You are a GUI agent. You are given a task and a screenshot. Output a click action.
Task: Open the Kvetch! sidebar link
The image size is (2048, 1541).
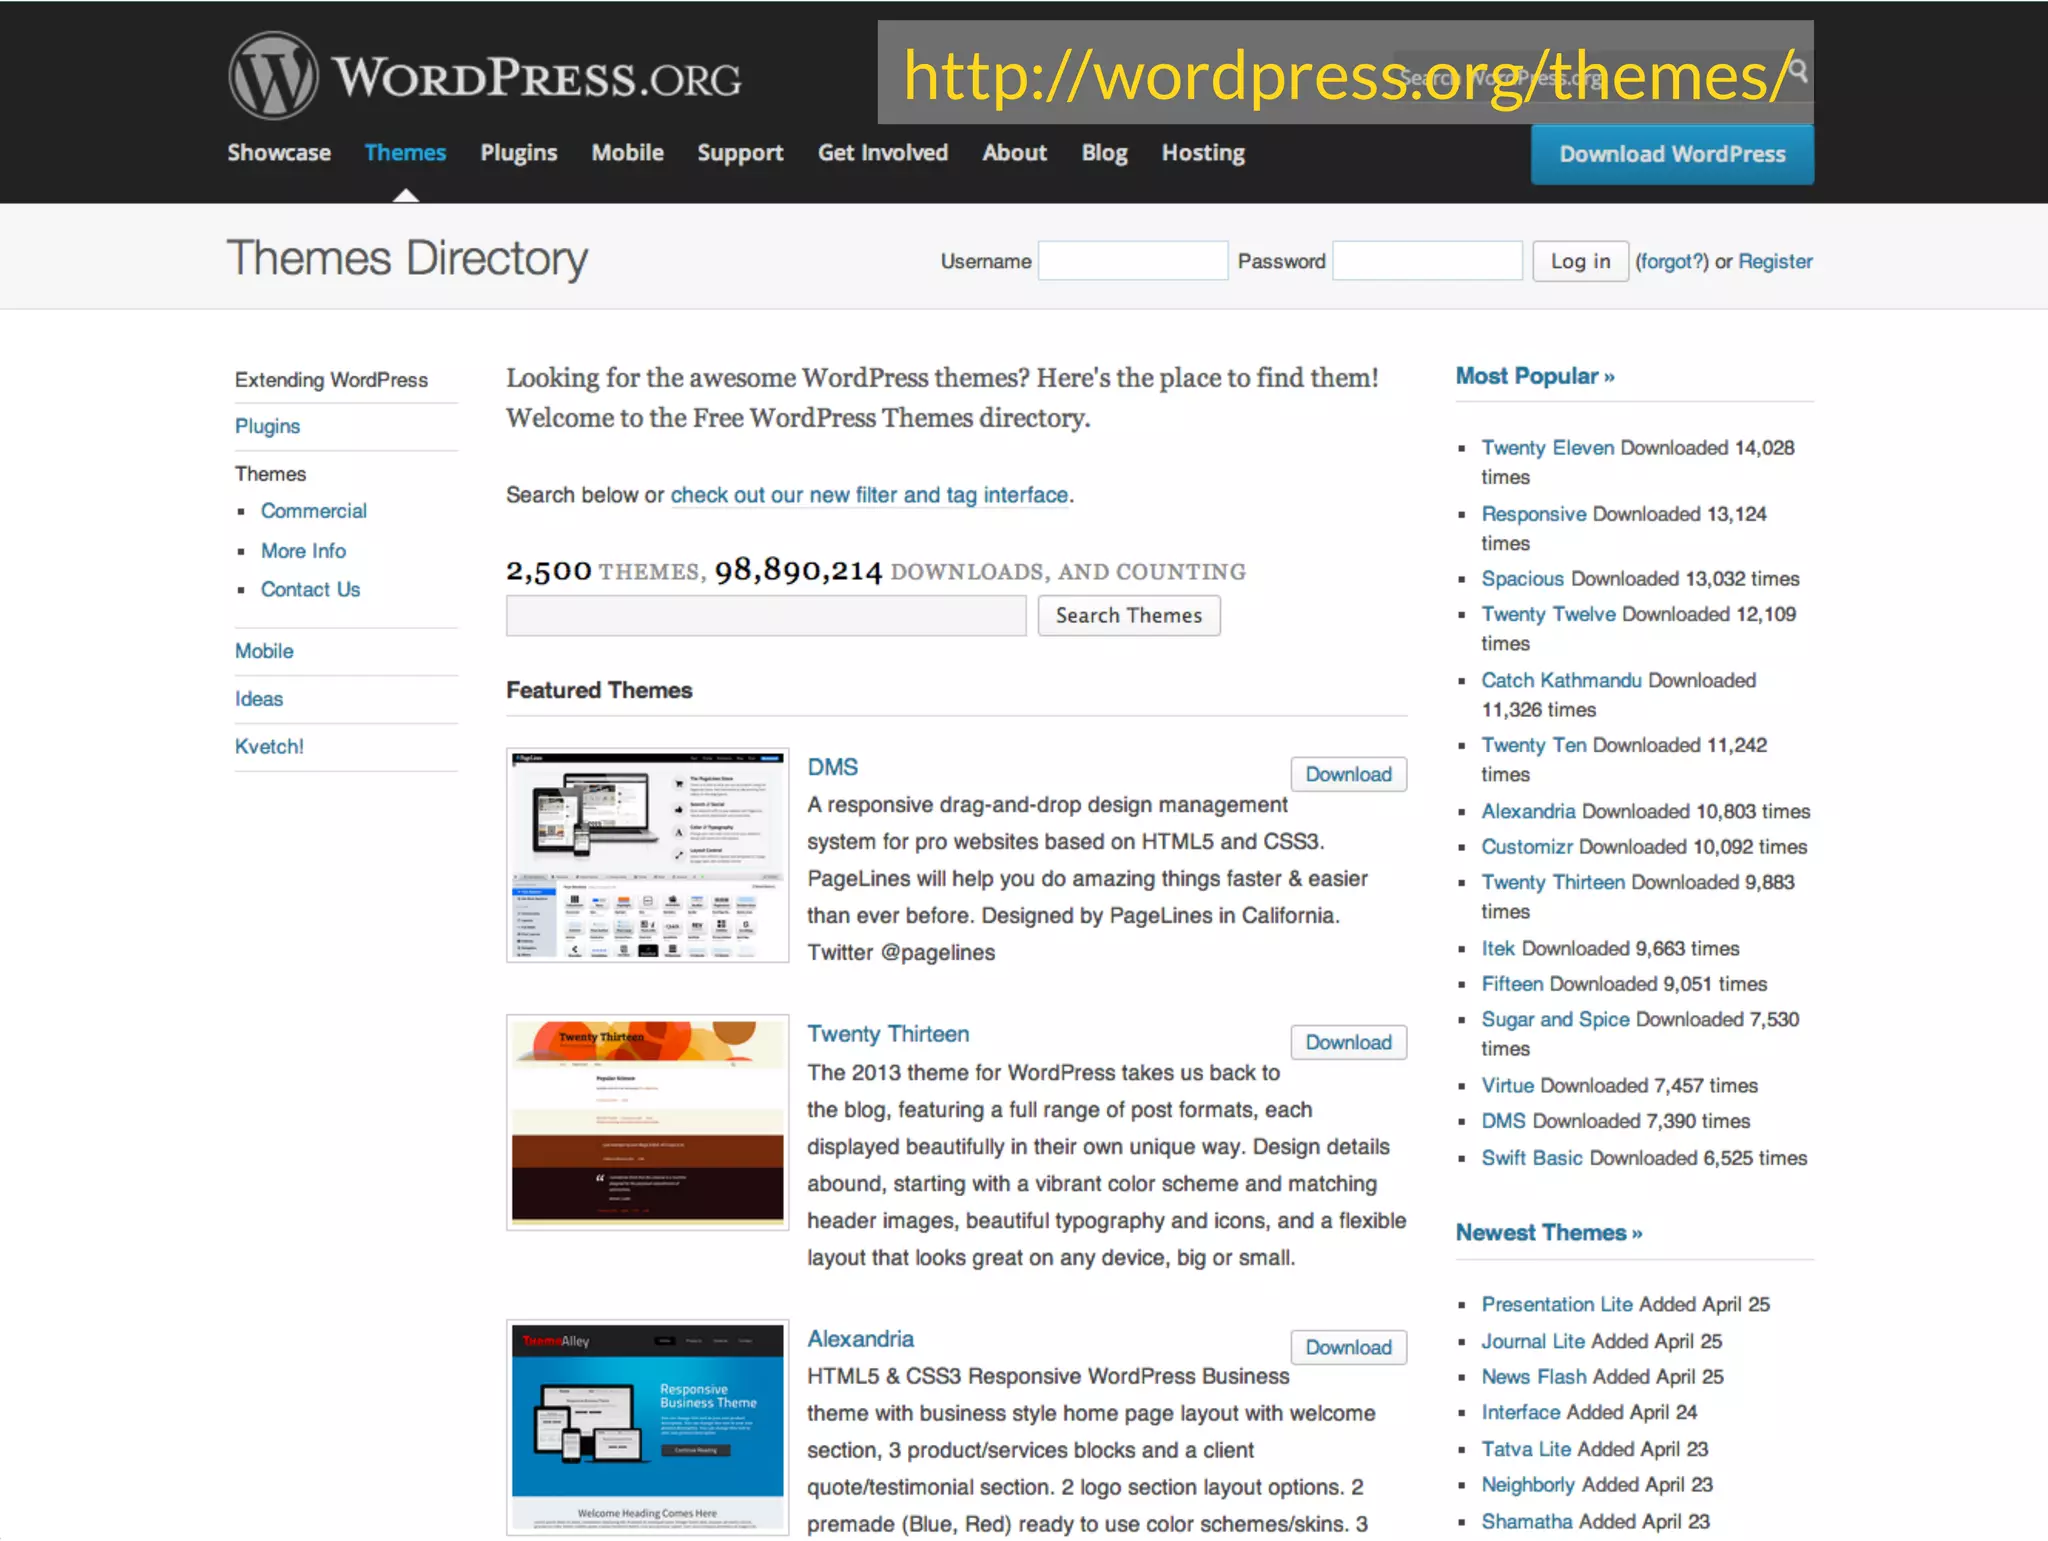[x=269, y=747]
